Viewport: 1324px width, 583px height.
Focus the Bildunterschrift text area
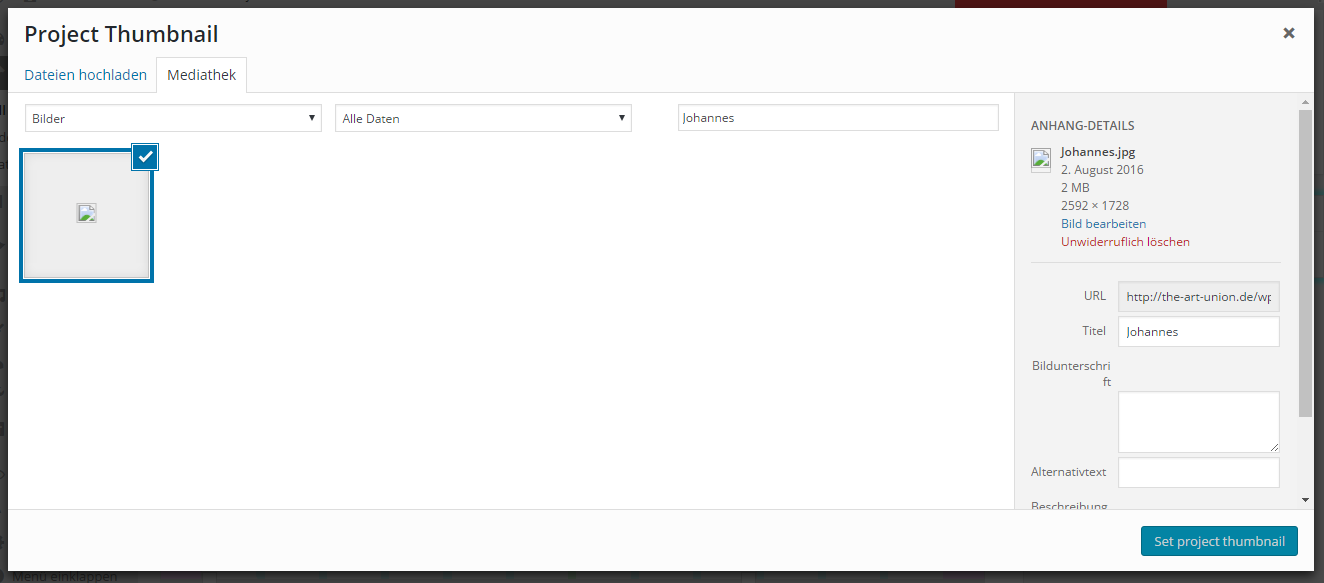[1198, 421]
